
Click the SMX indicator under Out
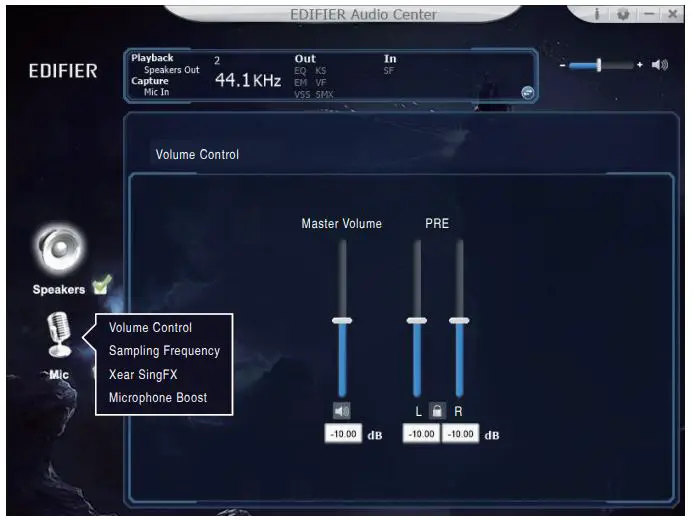[x=324, y=95]
